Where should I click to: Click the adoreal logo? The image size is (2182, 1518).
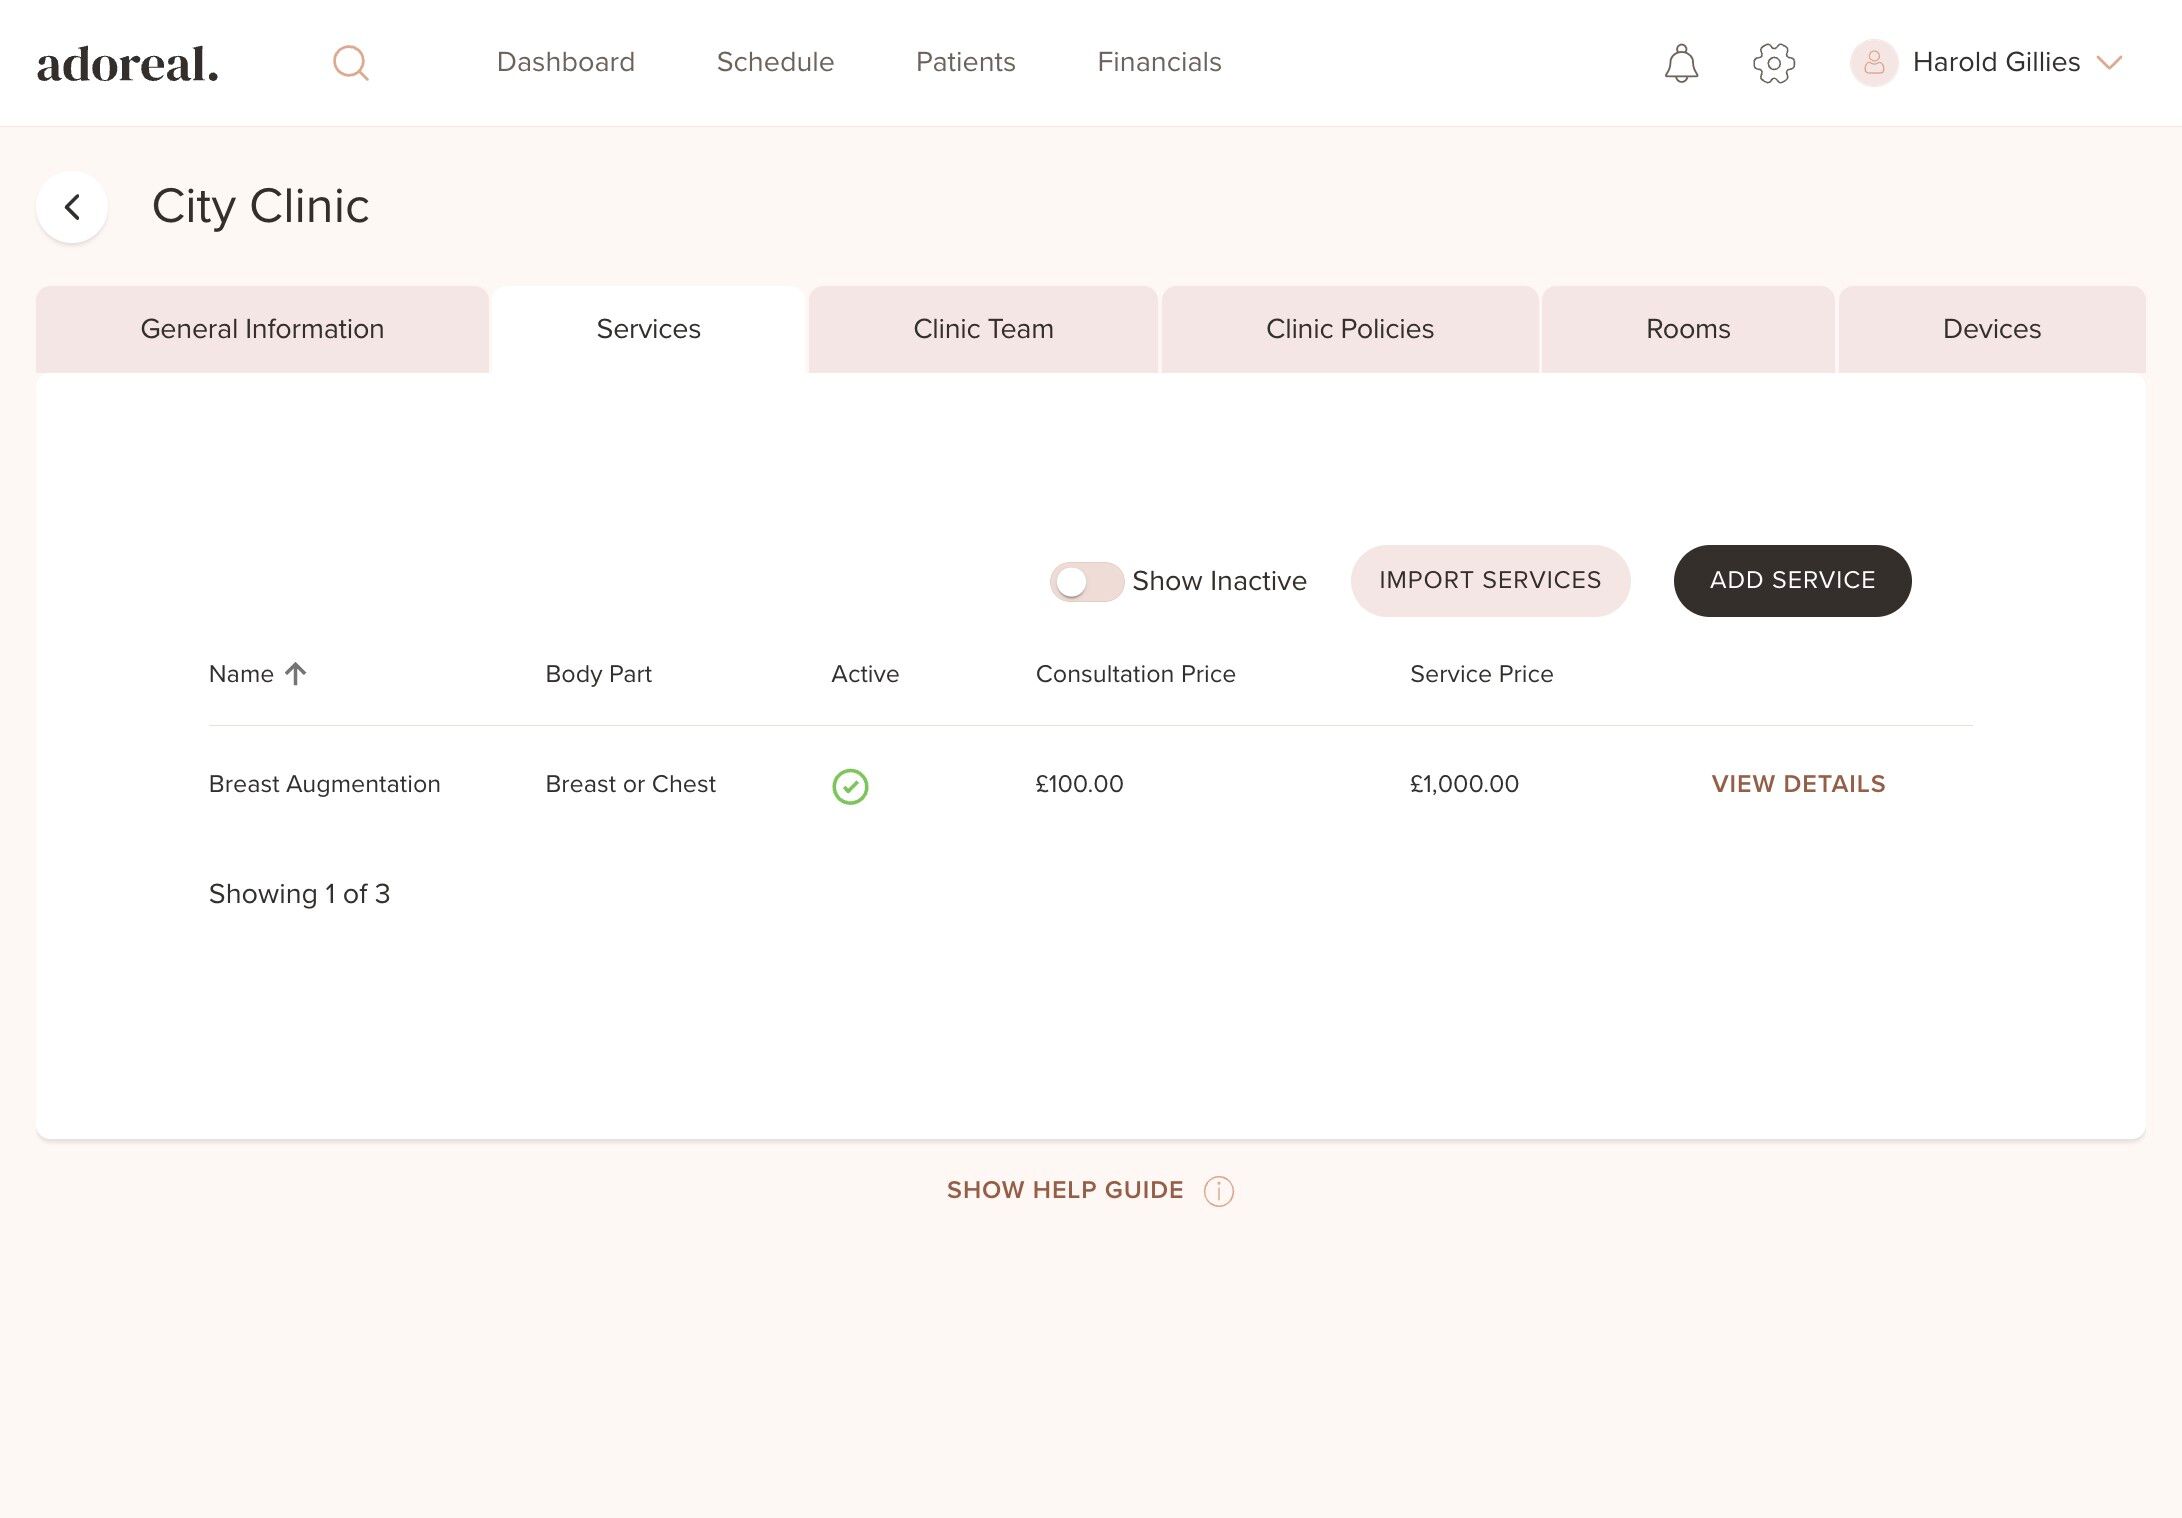point(128,64)
